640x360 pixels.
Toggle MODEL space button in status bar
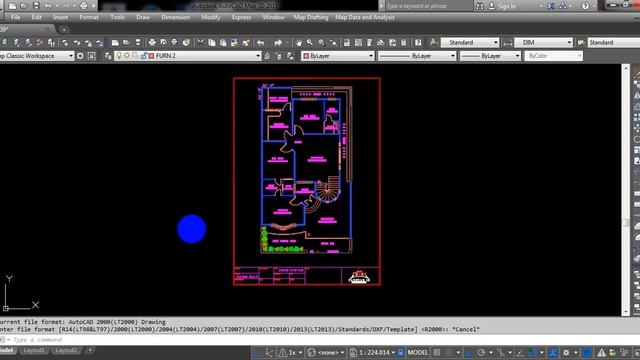pyautogui.click(x=418, y=352)
